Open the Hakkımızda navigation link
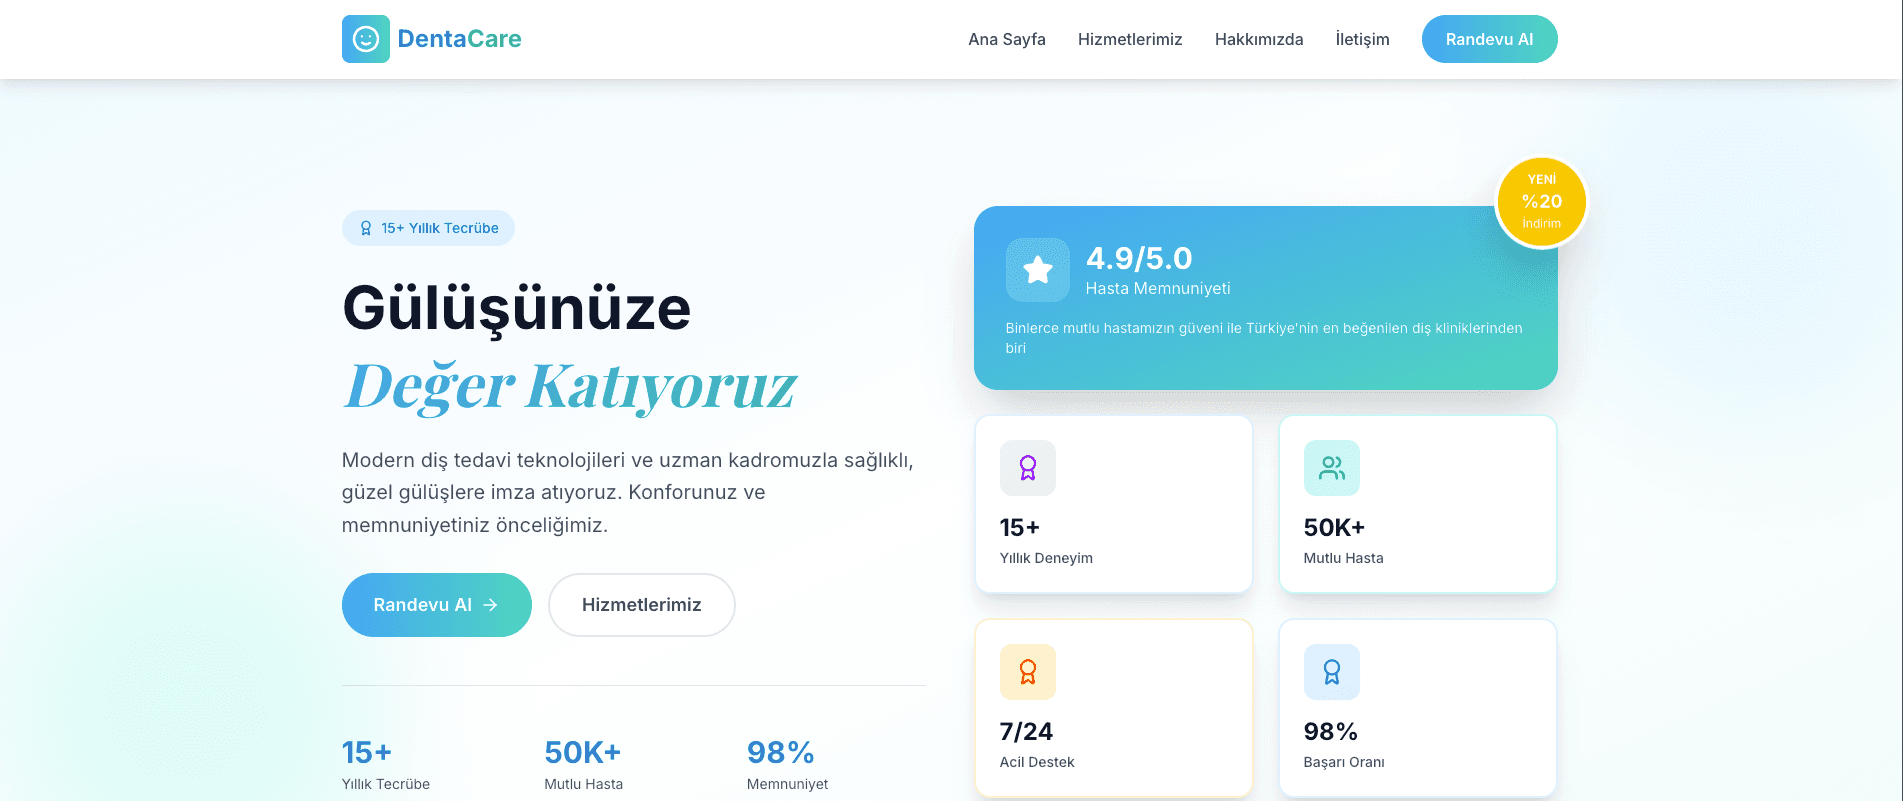The image size is (1903, 801). point(1259,39)
